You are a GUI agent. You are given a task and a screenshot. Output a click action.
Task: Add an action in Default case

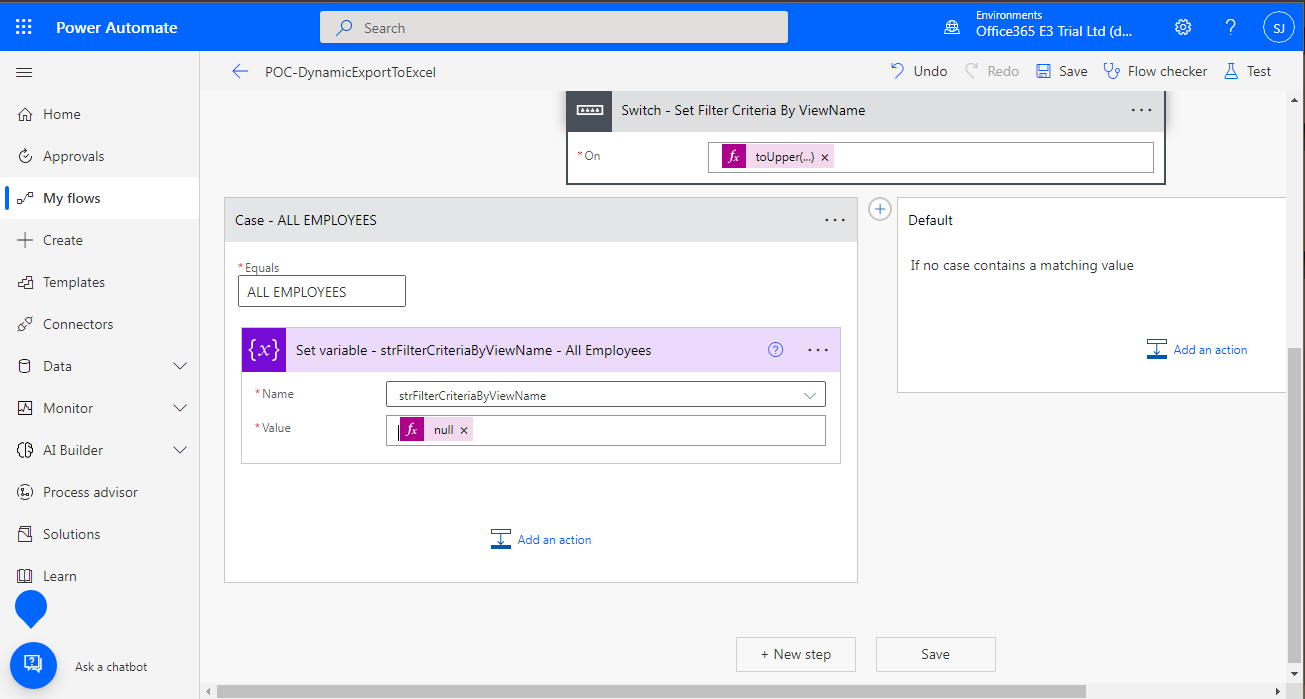click(1197, 350)
